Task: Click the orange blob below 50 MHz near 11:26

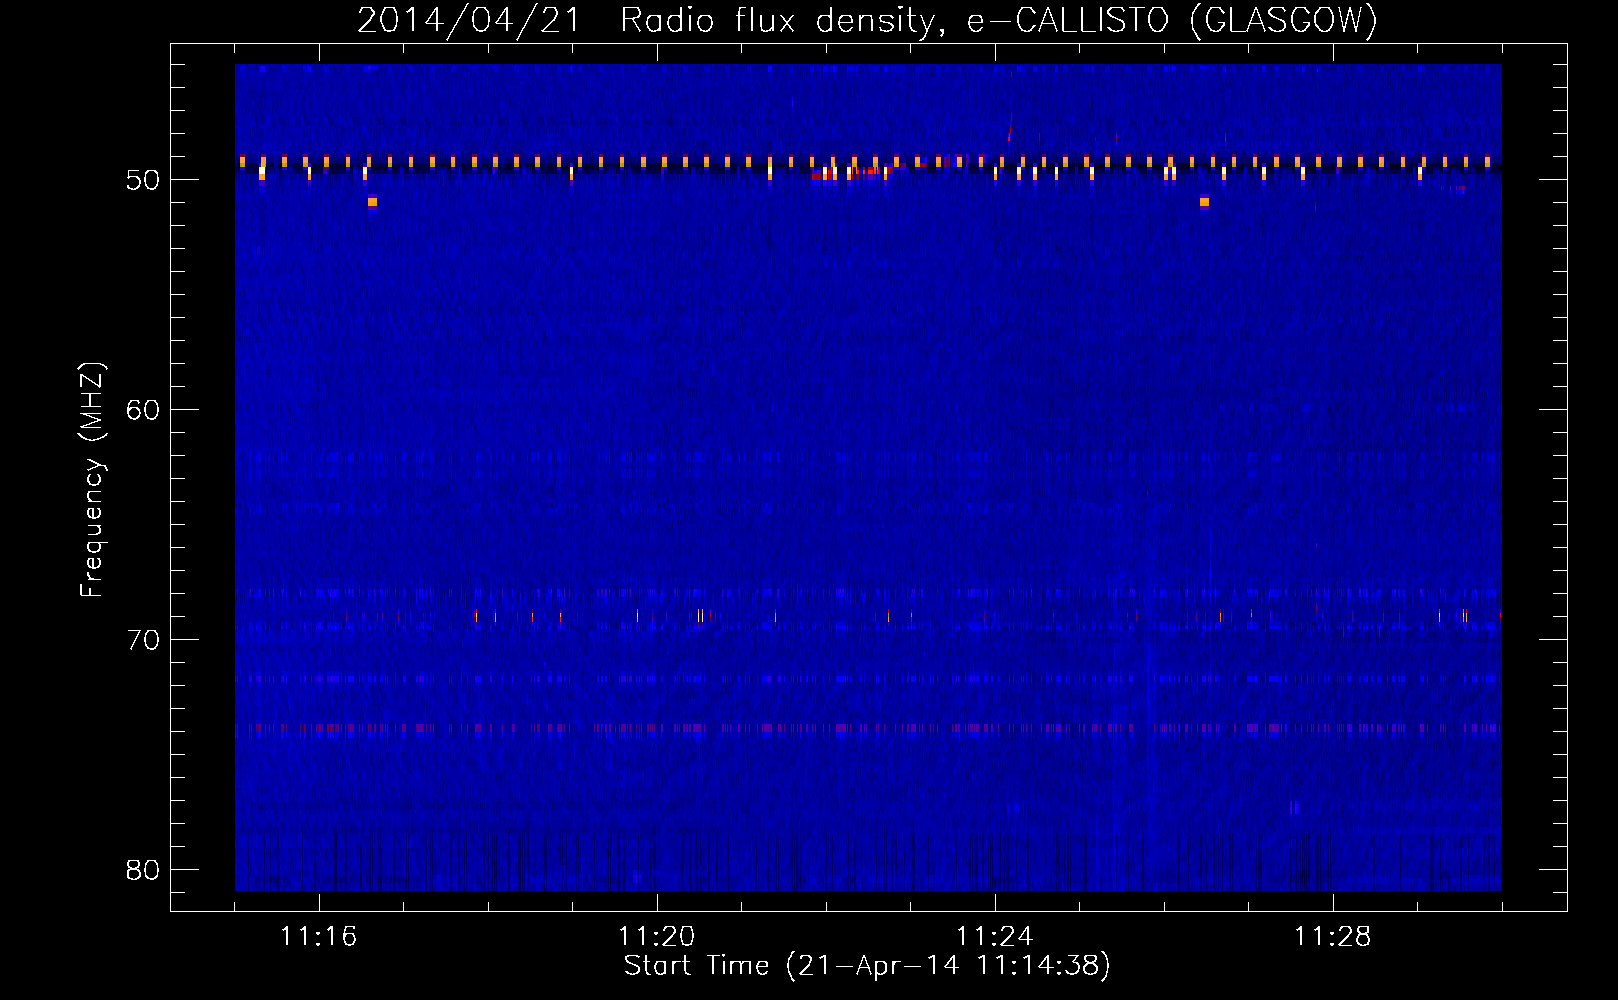Action: point(1204,202)
